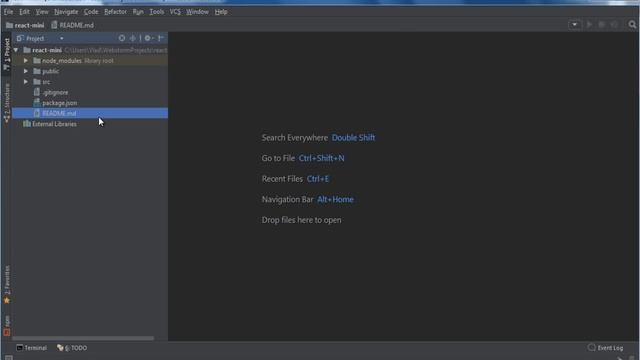The width and height of the screenshot is (640, 360).
Task: Open the Refactor menu
Action: (115, 12)
